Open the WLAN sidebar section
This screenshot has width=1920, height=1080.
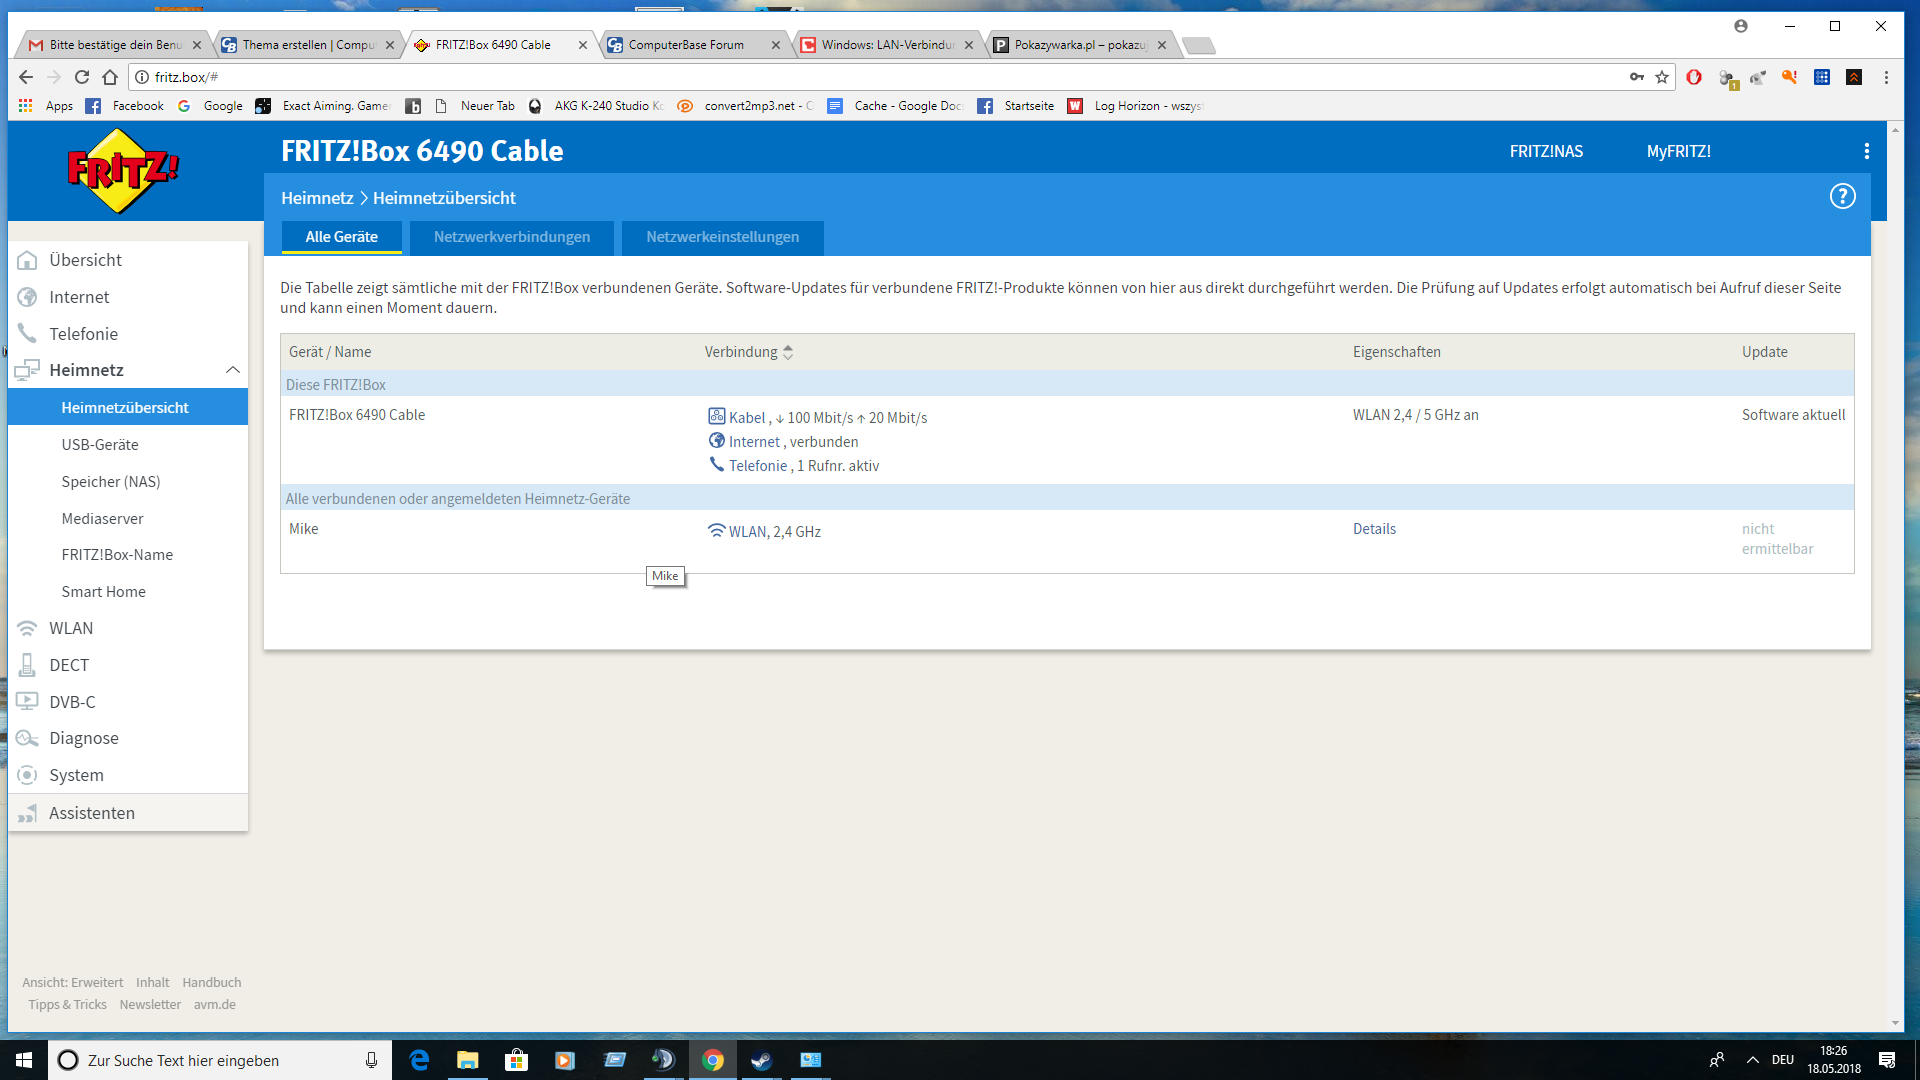click(71, 628)
